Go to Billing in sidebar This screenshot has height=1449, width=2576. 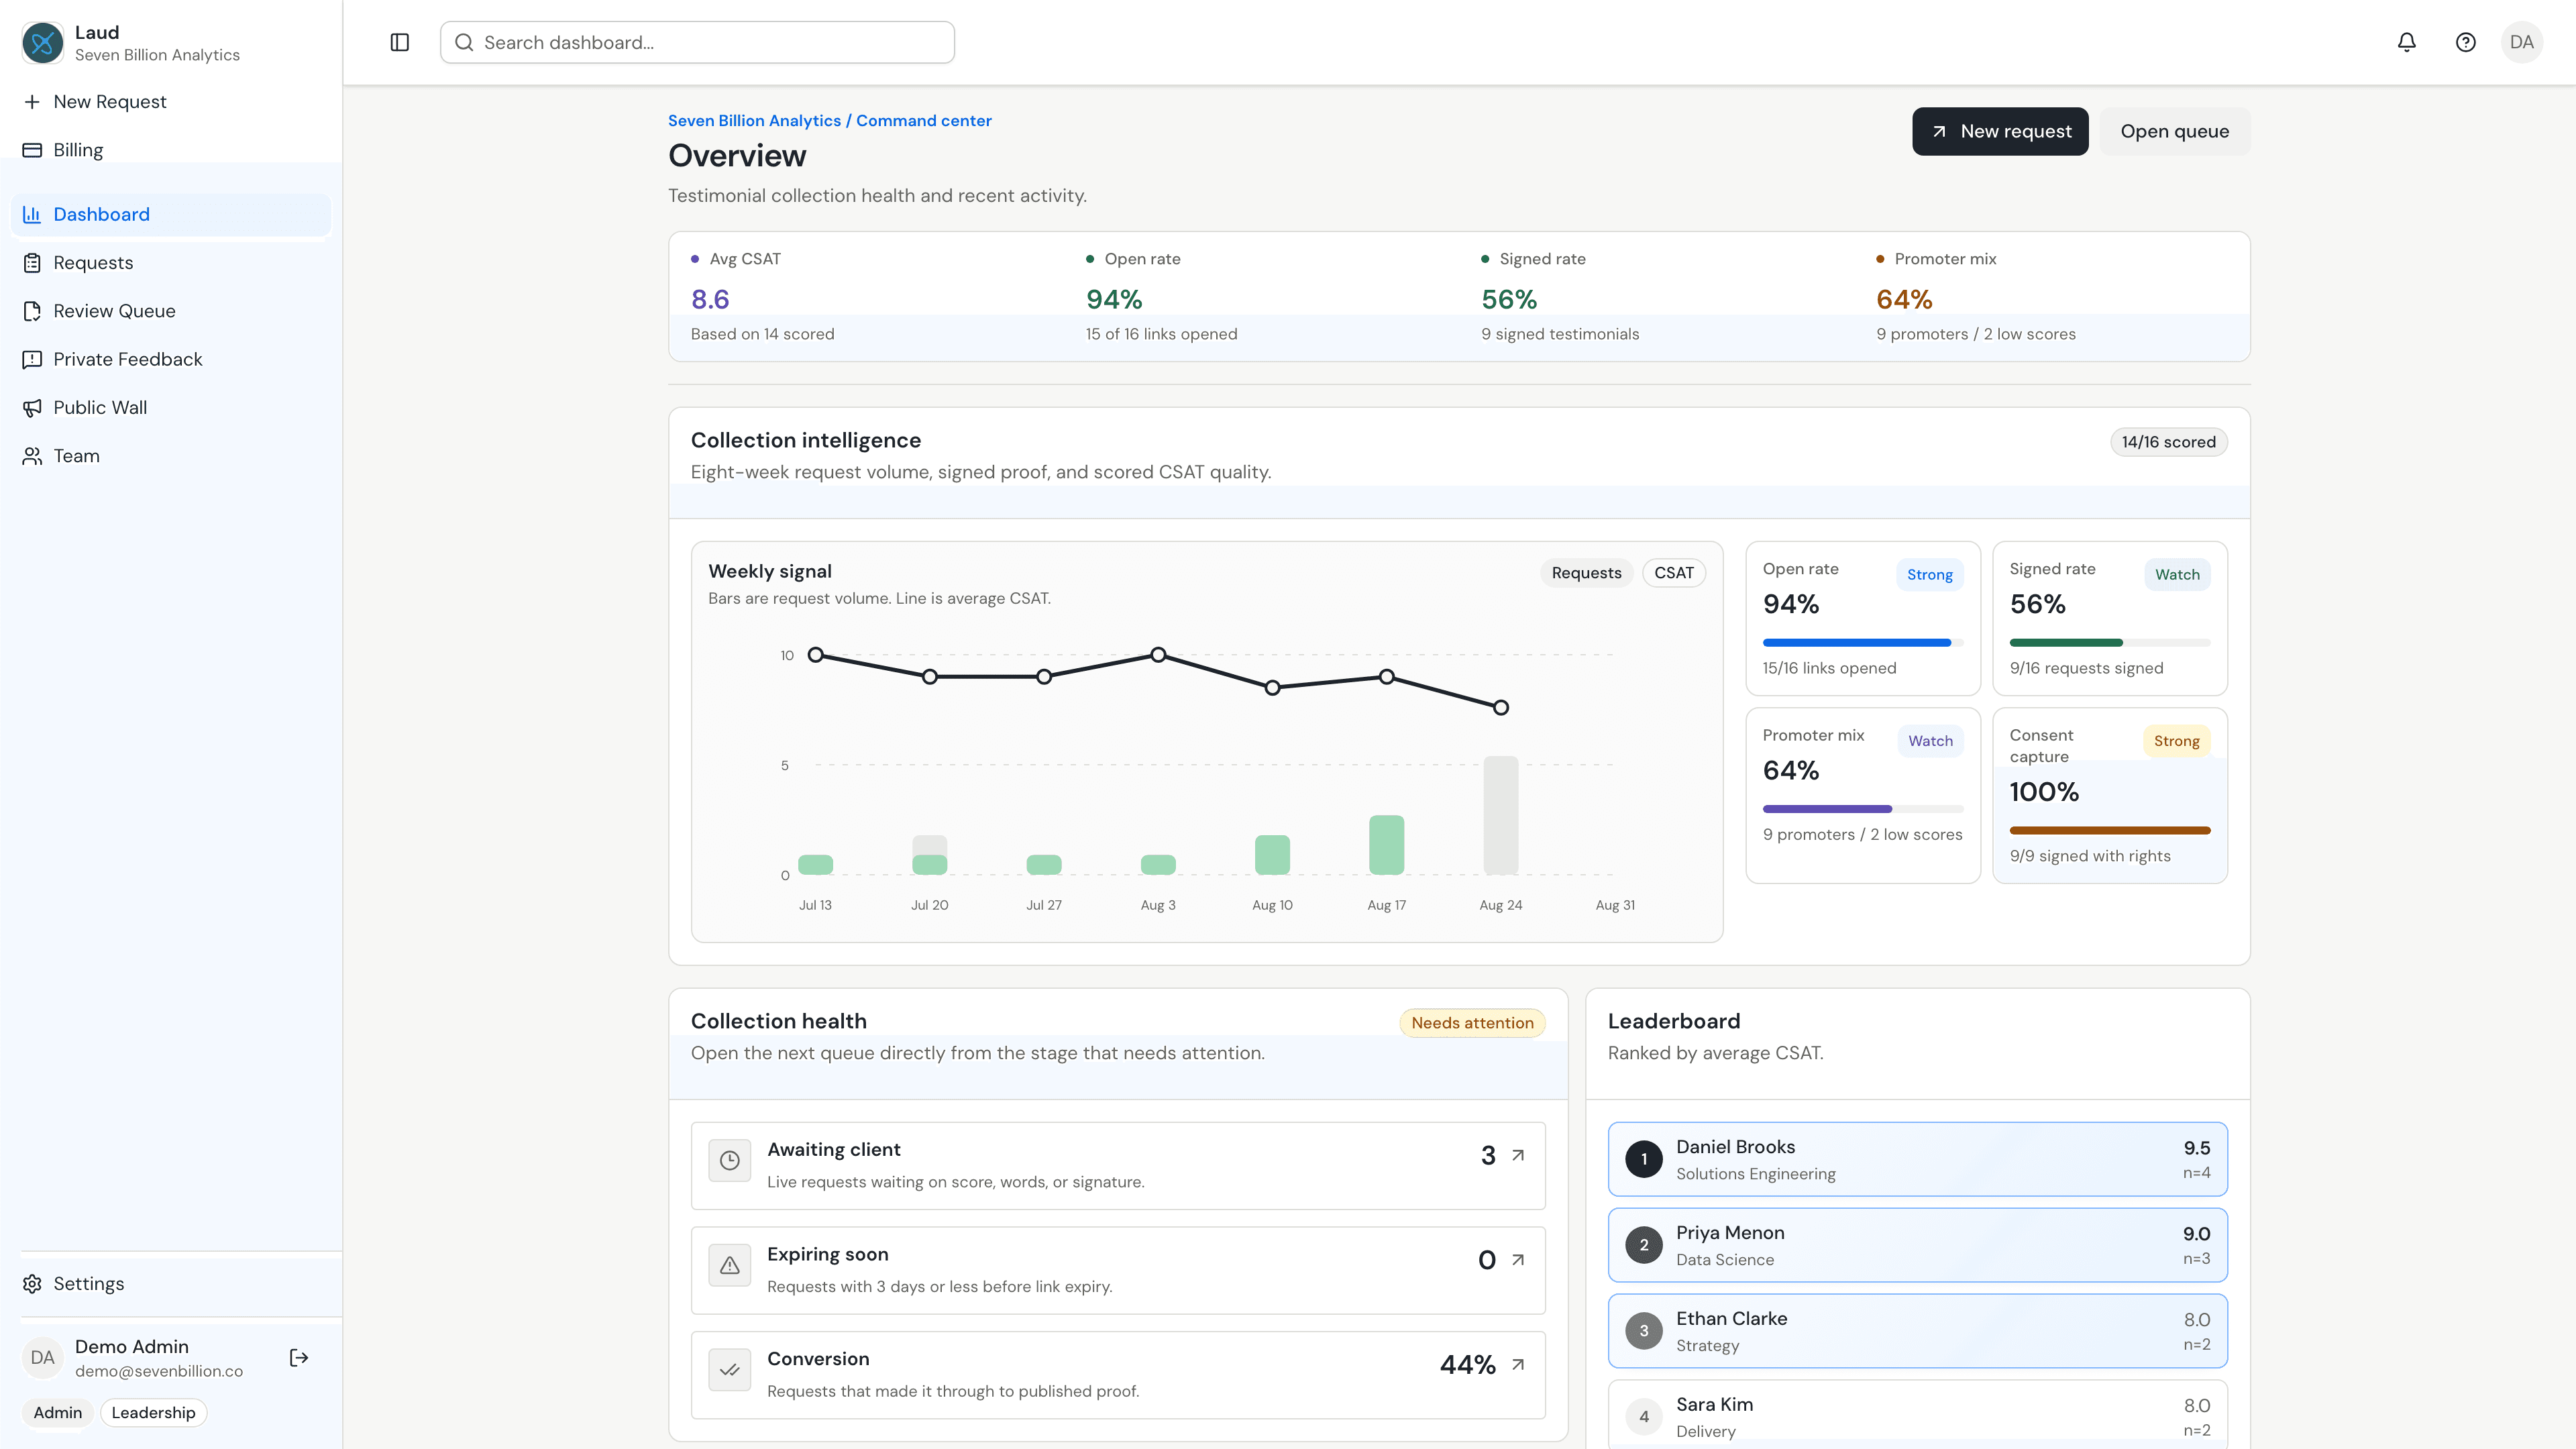(x=171, y=150)
